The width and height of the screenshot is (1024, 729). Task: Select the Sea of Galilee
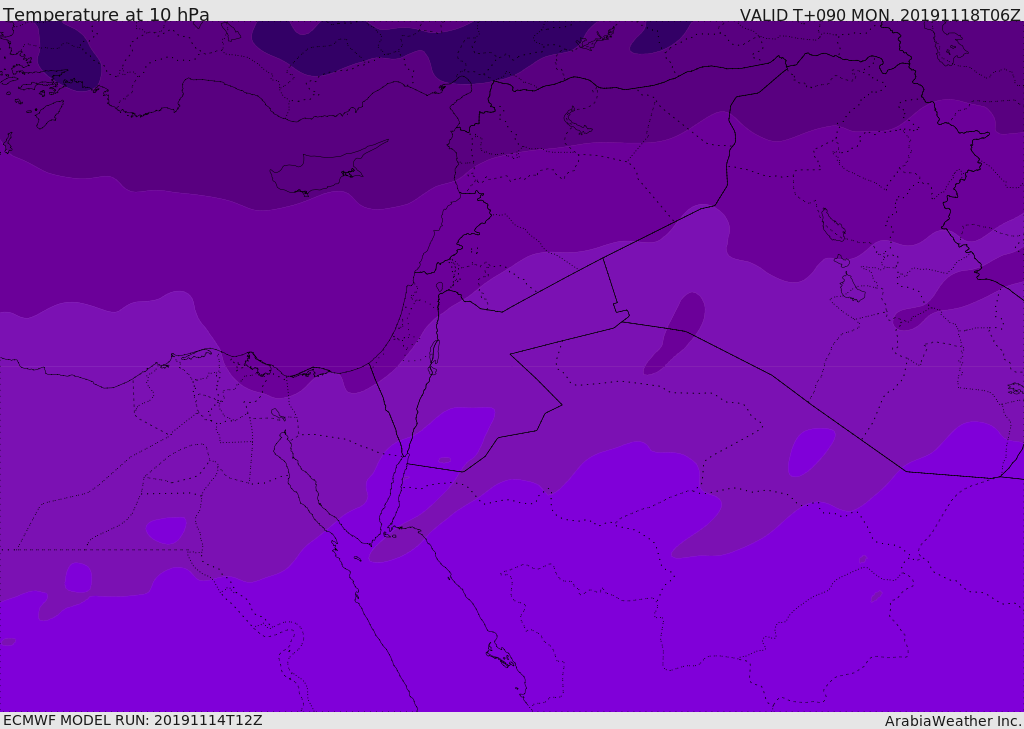(x=439, y=286)
